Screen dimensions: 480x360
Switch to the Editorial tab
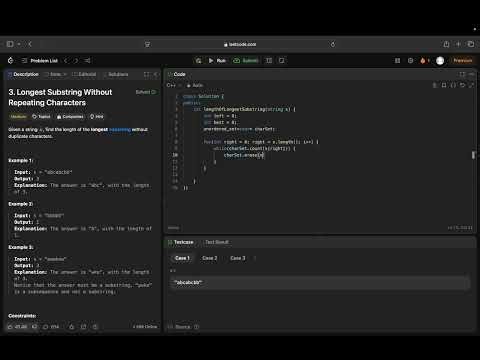[x=84, y=74]
